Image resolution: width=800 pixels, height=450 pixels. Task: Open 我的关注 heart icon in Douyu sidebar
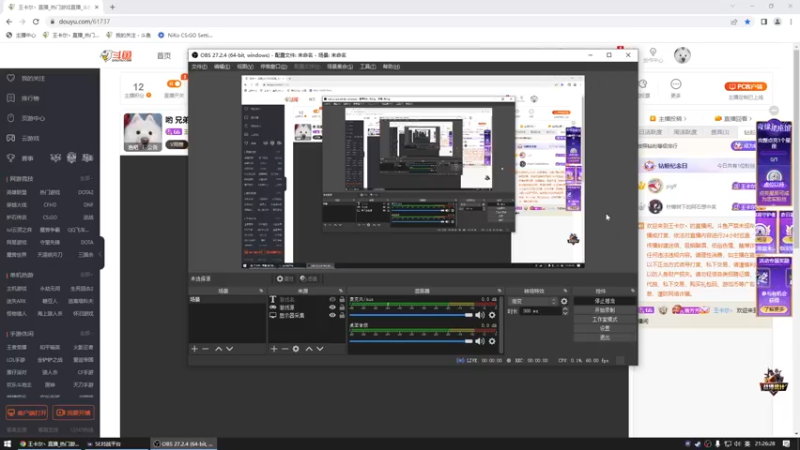point(11,78)
